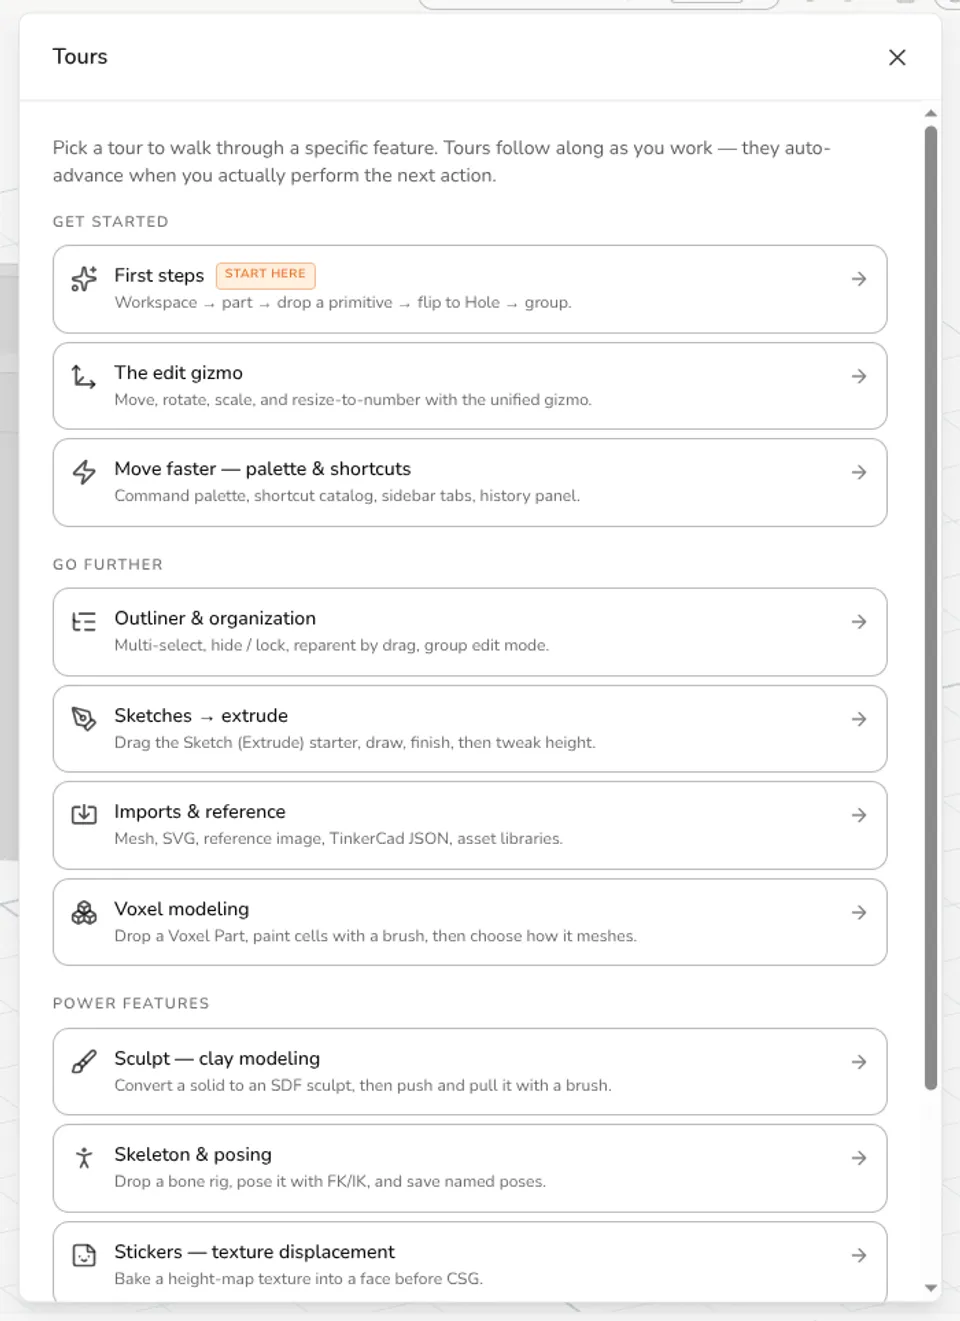This screenshot has height=1321, width=960.
Task: Click the POWER FEATURES section heading
Action: [131, 1003]
